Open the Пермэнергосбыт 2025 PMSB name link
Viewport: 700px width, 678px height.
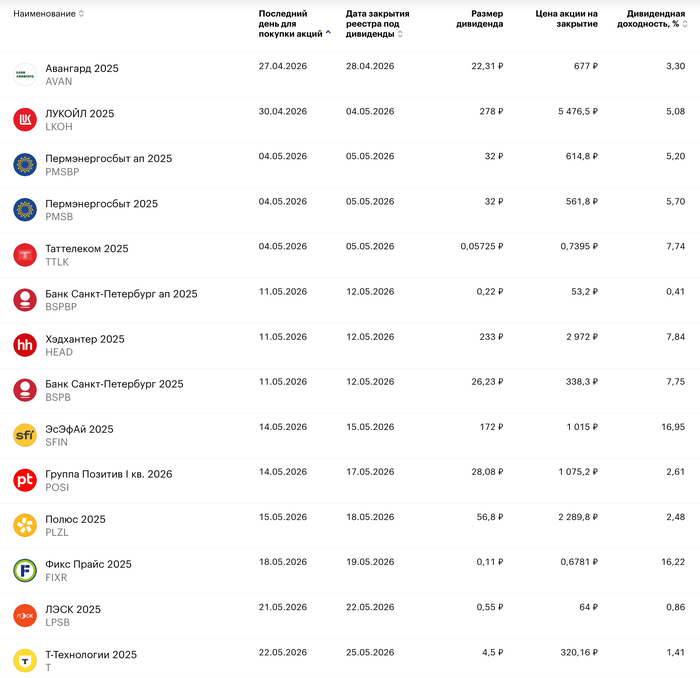click(x=101, y=204)
